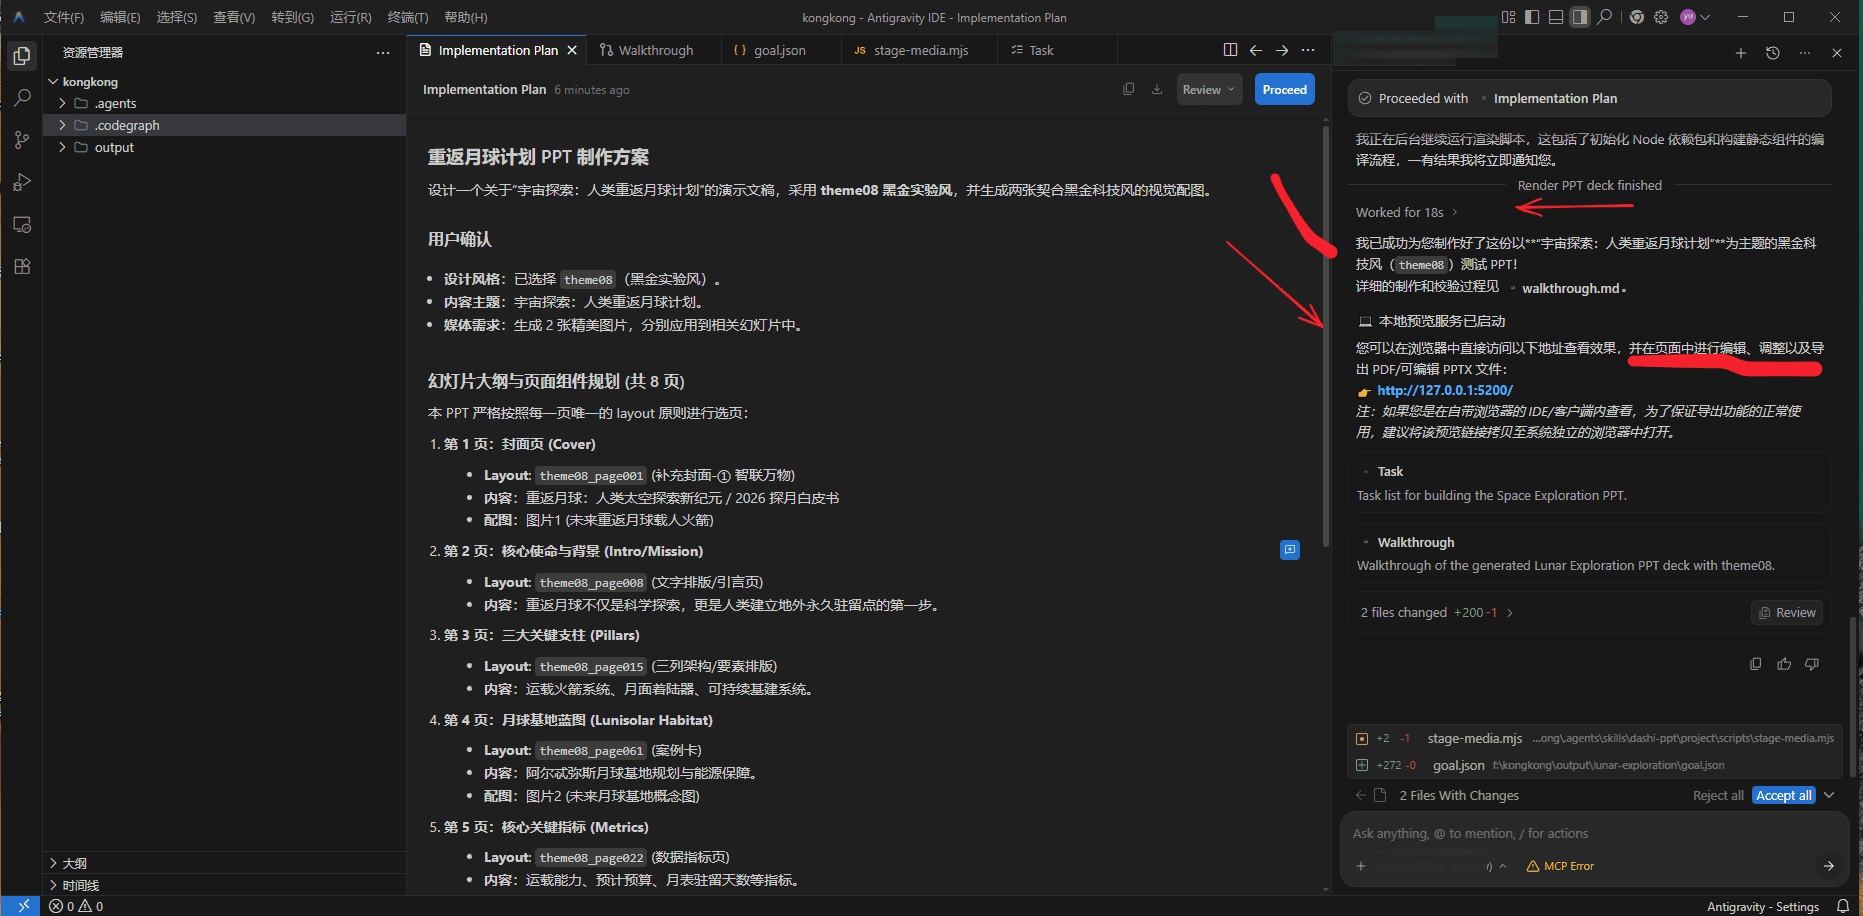This screenshot has width=1863, height=916.
Task: Open 文件(F) menu
Action: [x=63, y=17]
